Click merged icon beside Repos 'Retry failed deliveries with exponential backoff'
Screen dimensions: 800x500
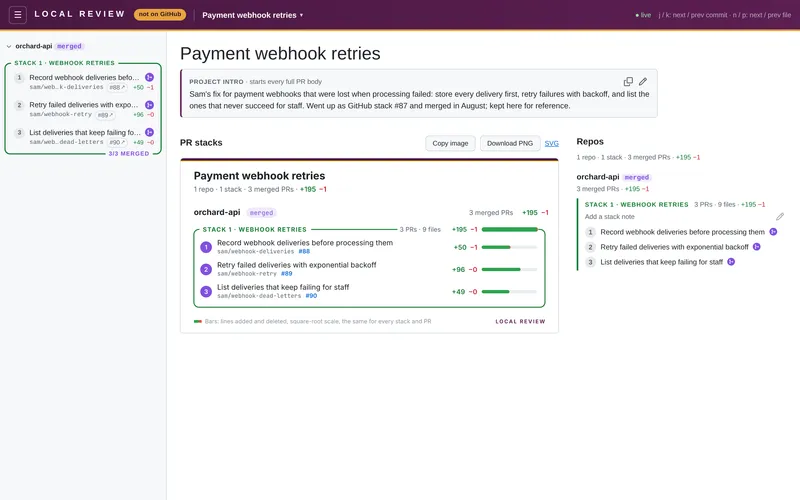coord(757,247)
